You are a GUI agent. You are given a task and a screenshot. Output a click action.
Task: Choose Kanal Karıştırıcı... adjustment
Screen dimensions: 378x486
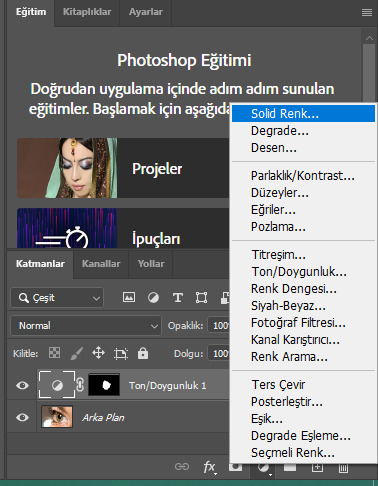click(x=303, y=340)
